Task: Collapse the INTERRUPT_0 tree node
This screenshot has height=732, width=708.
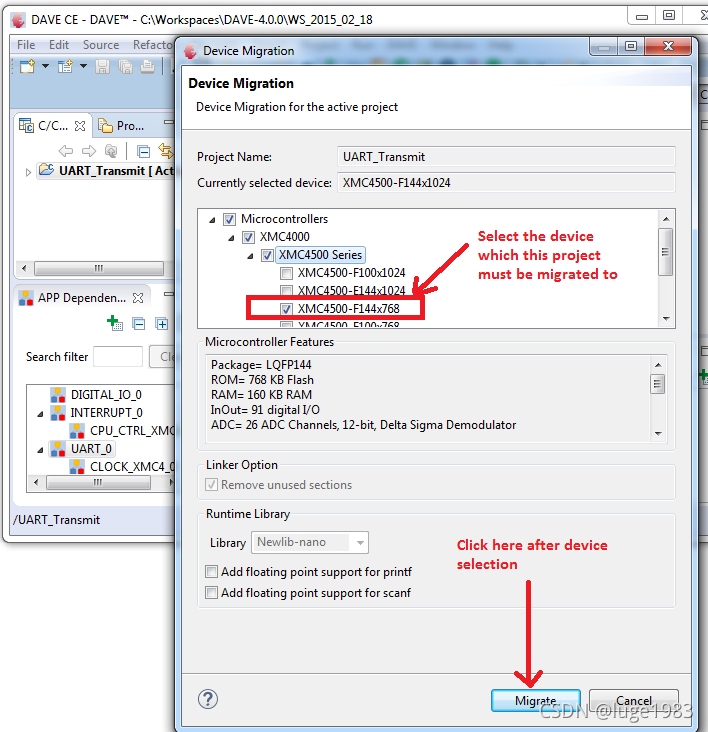Action: click(41, 414)
